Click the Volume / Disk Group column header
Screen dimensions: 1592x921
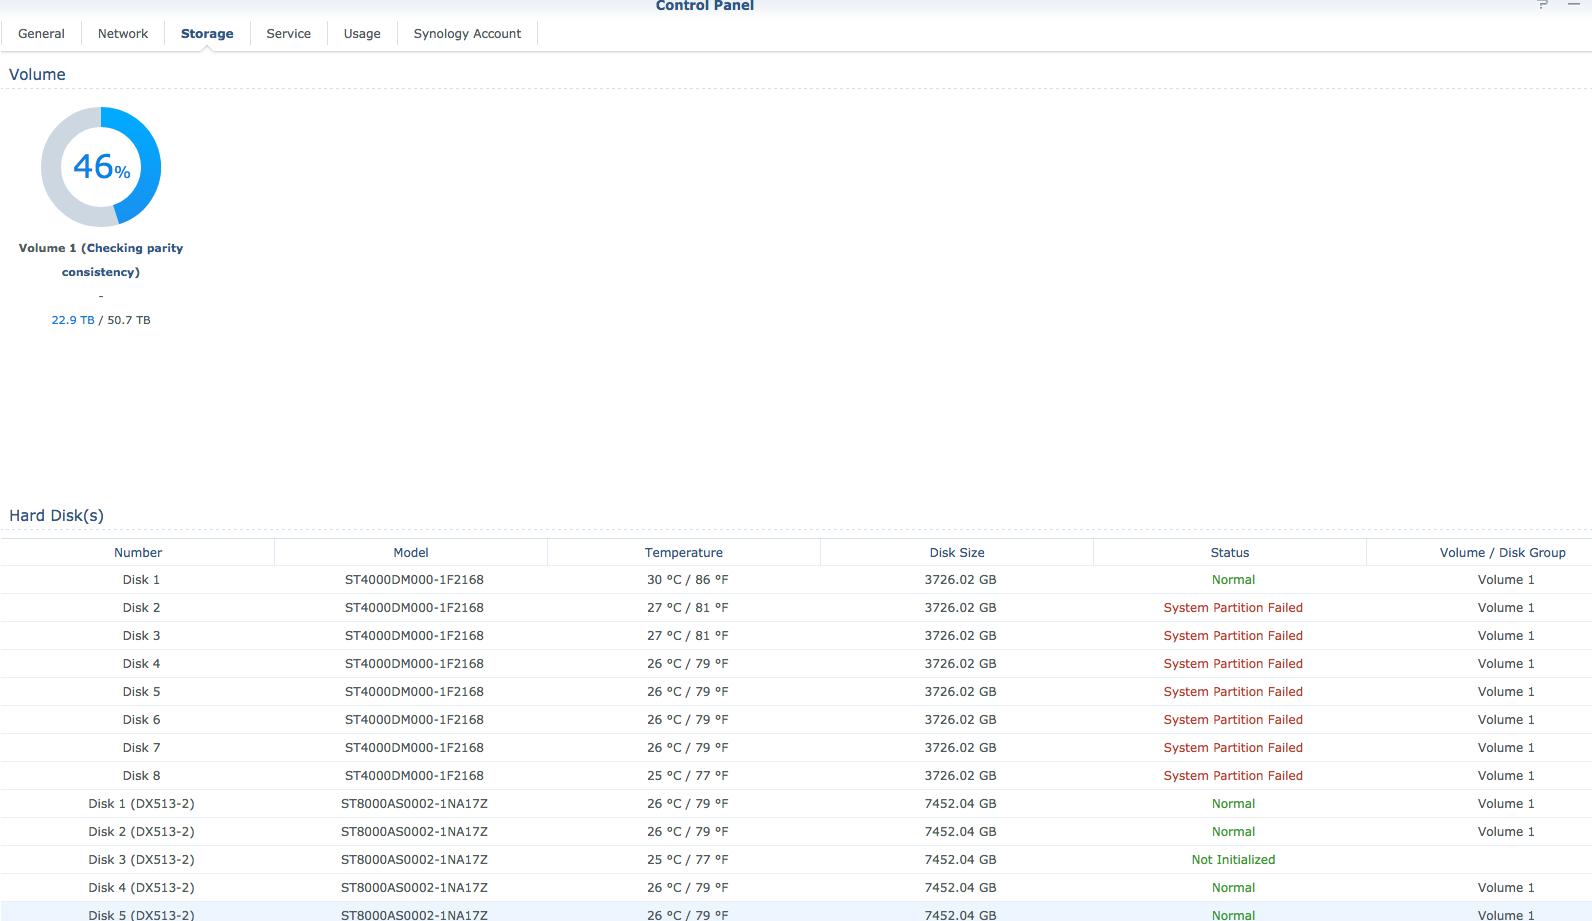point(1502,553)
